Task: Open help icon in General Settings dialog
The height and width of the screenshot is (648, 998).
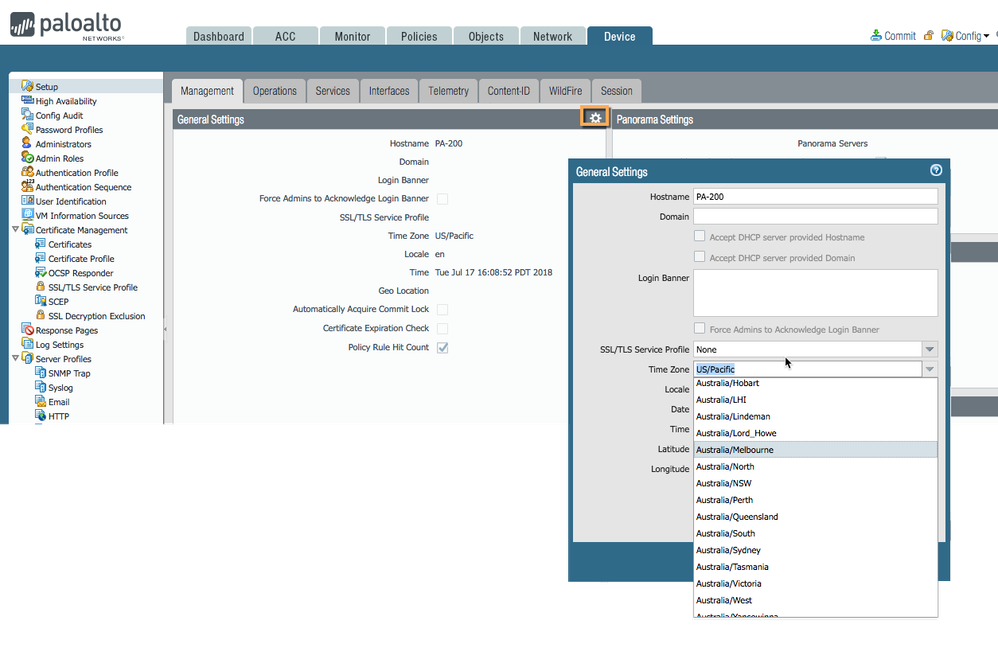Action: 936,170
